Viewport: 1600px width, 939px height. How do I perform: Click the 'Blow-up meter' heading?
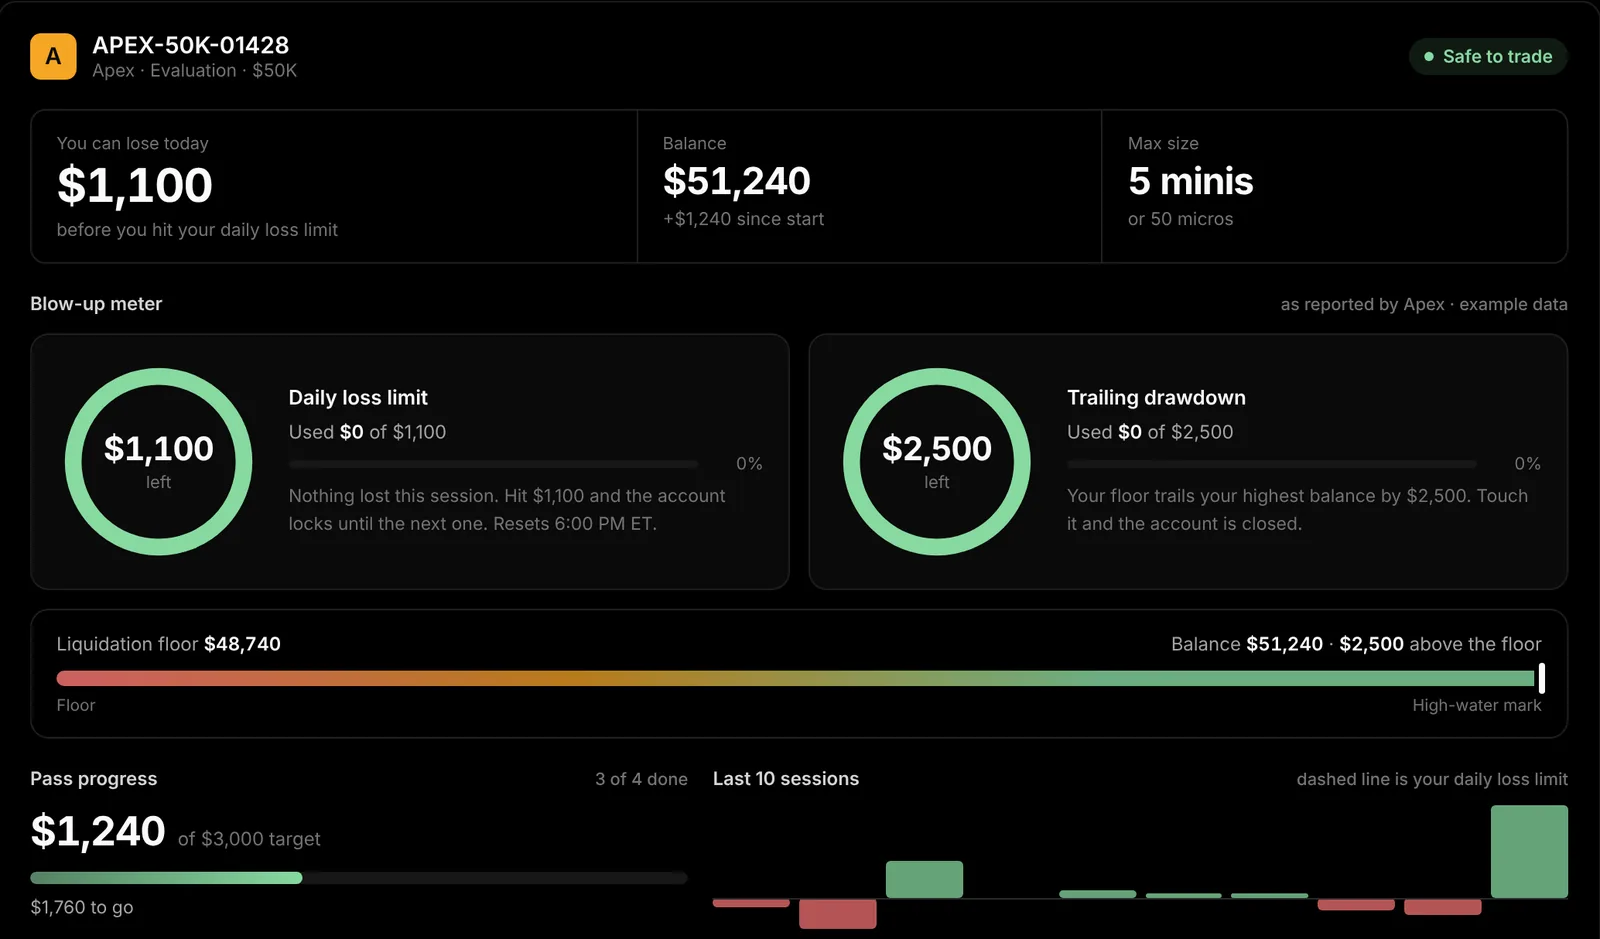(x=96, y=304)
